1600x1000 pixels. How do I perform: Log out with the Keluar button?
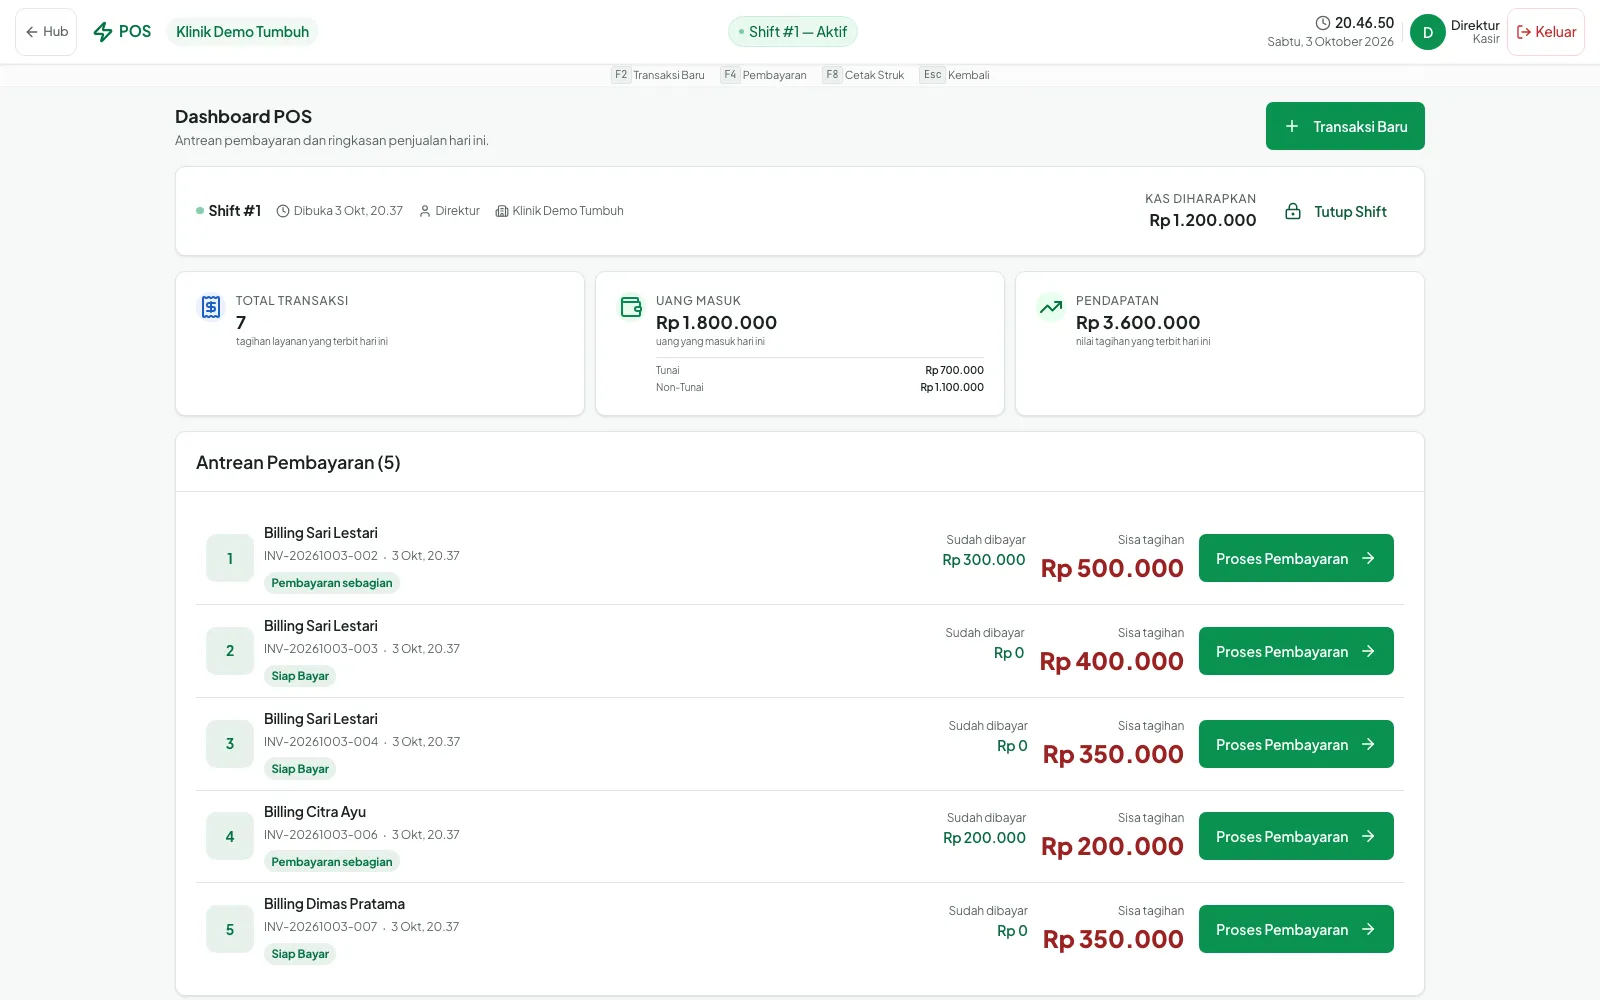pos(1546,32)
